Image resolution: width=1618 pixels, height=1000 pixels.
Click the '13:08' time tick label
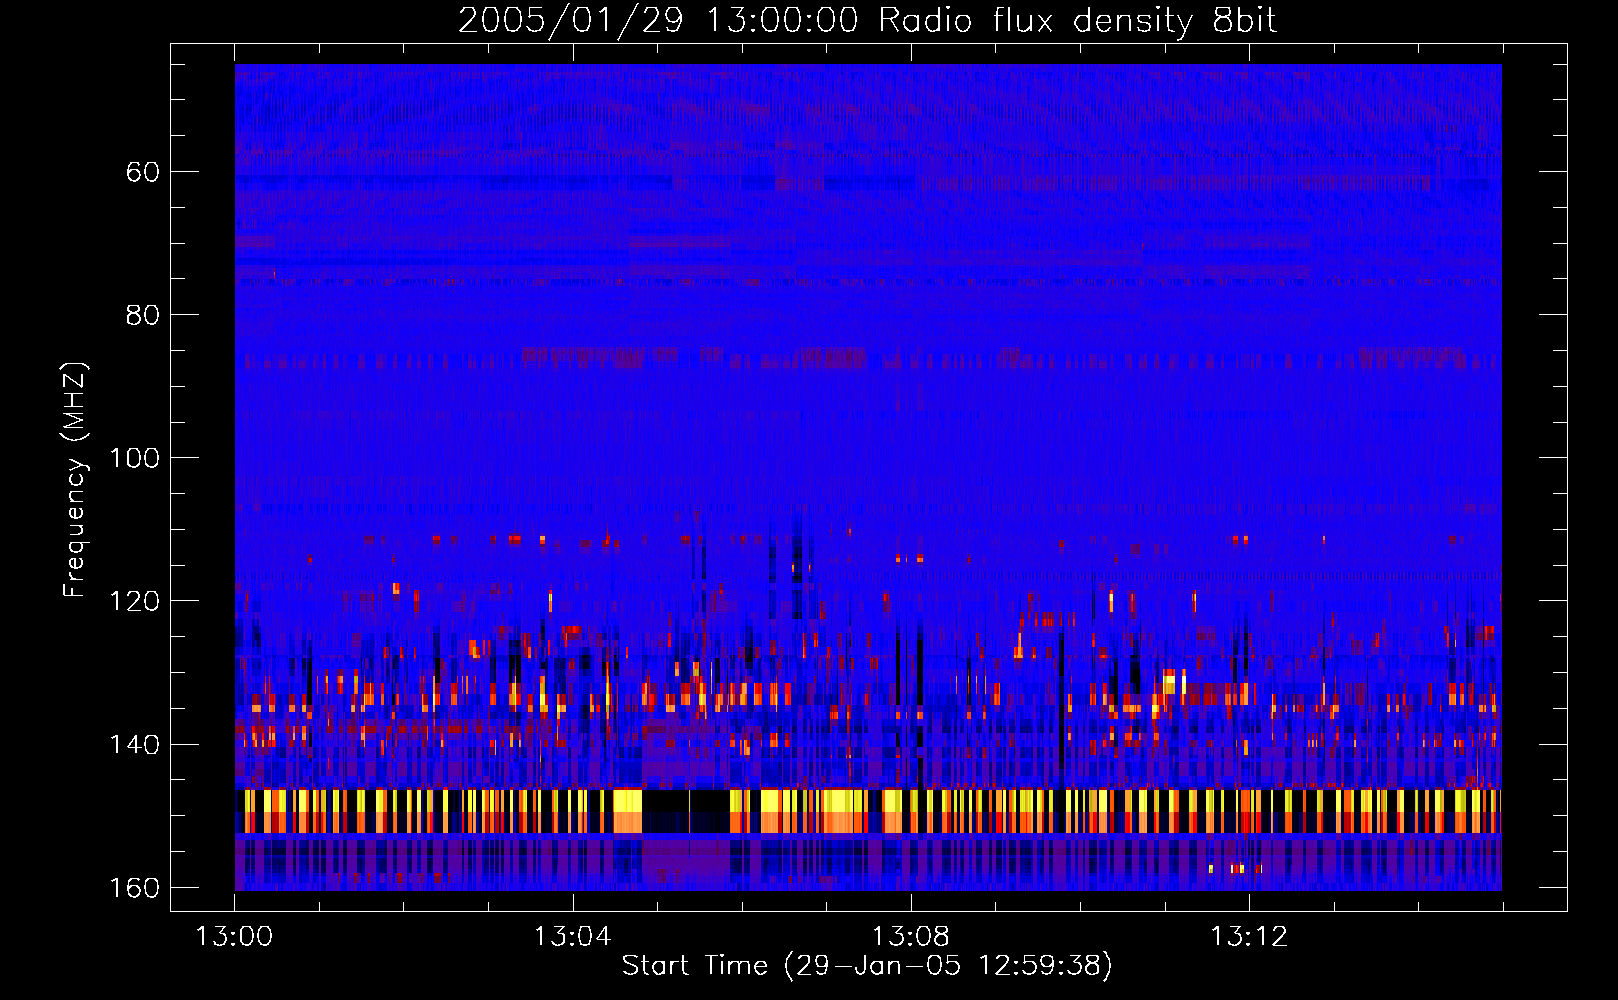910,937
